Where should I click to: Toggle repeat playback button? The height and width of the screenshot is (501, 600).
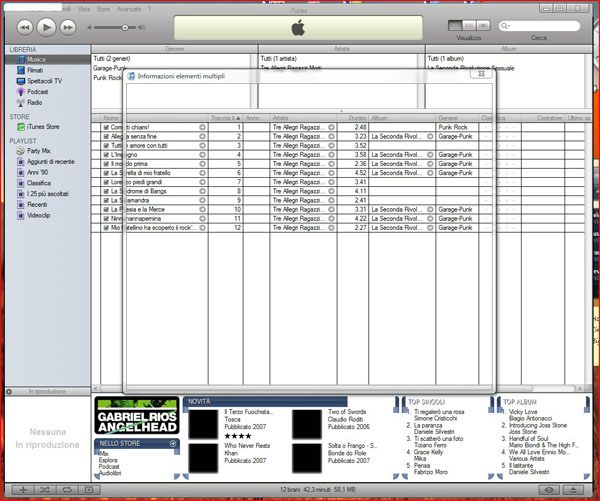[67, 490]
